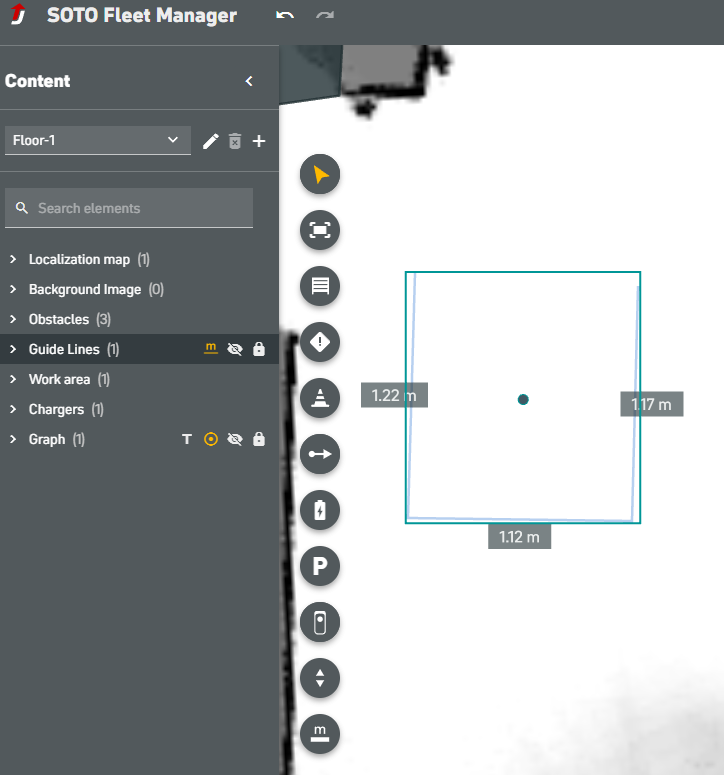
Task: Select the warning diamond obstacle tool
Action: click(320, 342)
